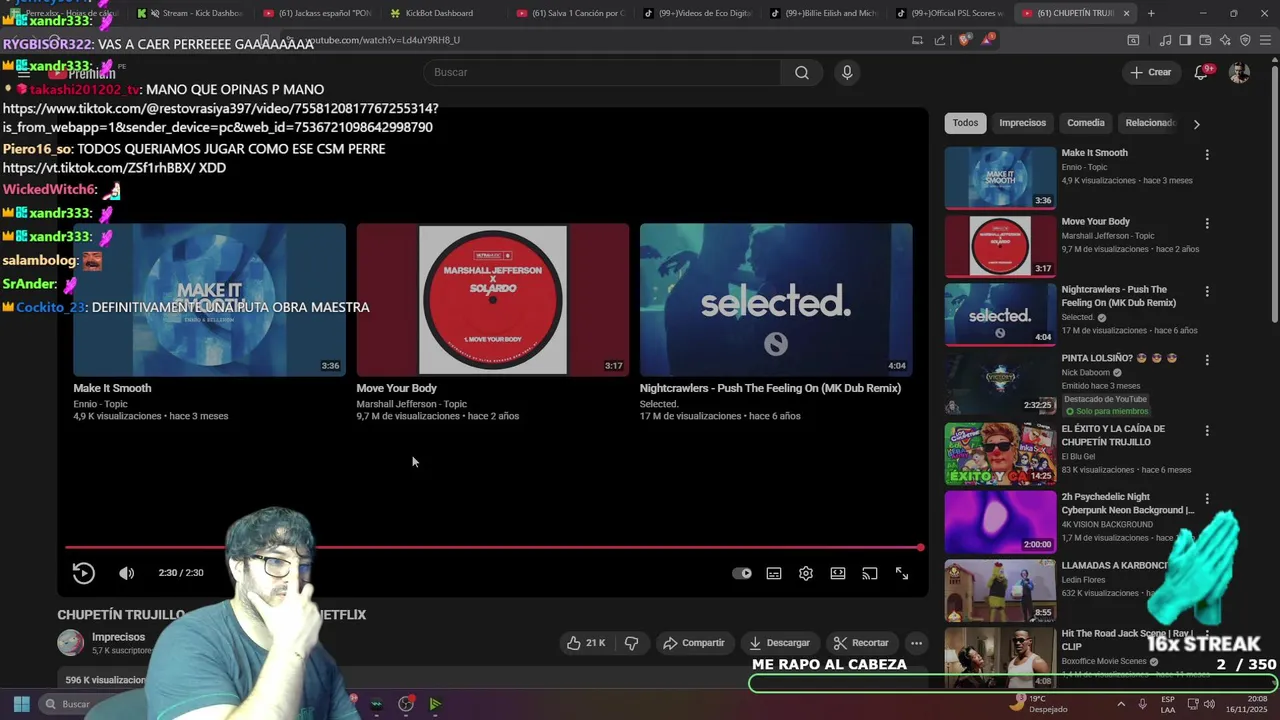1280x720 pixels.
Task: Open the sidebar EL ÉXITO Y LA CAÍDA thumbnail
Action: [1000, 453]
